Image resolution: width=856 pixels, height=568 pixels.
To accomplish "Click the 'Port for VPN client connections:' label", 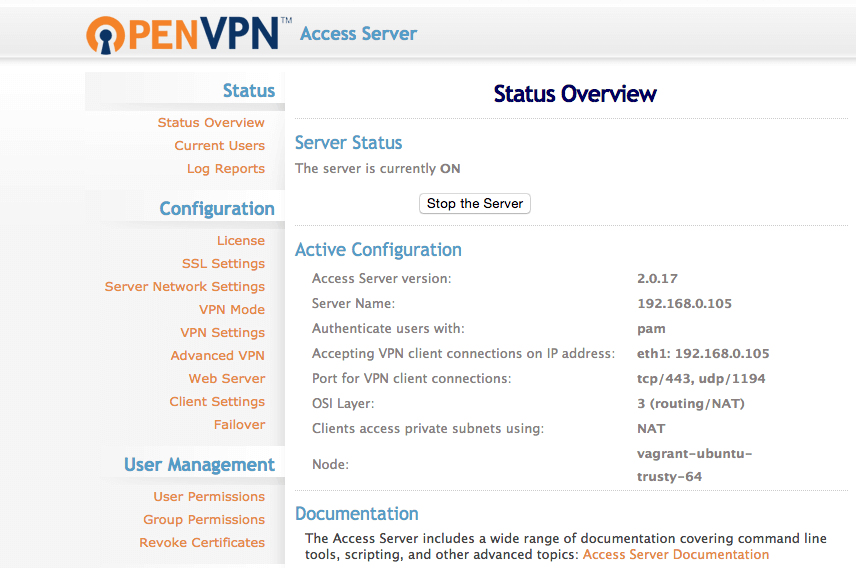I will [x=412, y=379].
